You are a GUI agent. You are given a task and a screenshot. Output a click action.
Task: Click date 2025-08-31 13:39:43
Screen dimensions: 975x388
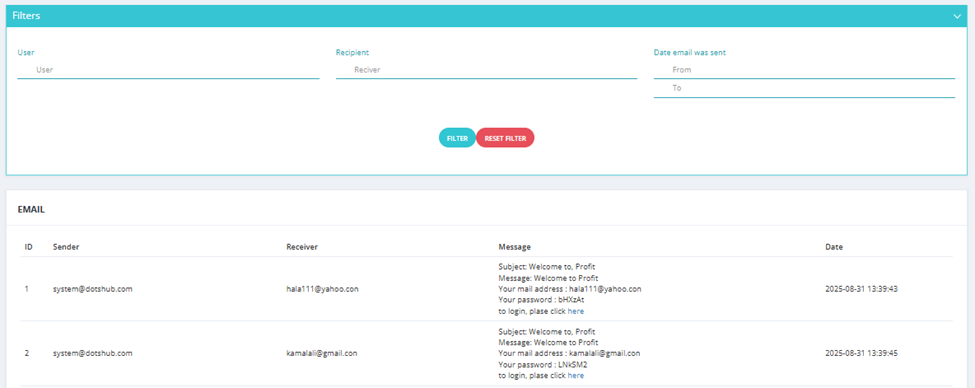[862, 289]
